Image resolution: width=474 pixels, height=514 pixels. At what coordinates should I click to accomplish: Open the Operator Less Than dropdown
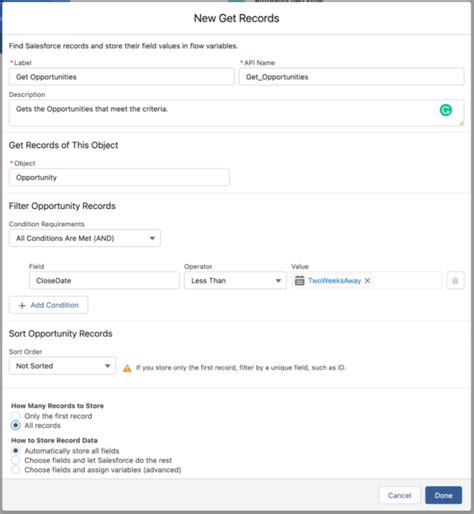point(235,281)
